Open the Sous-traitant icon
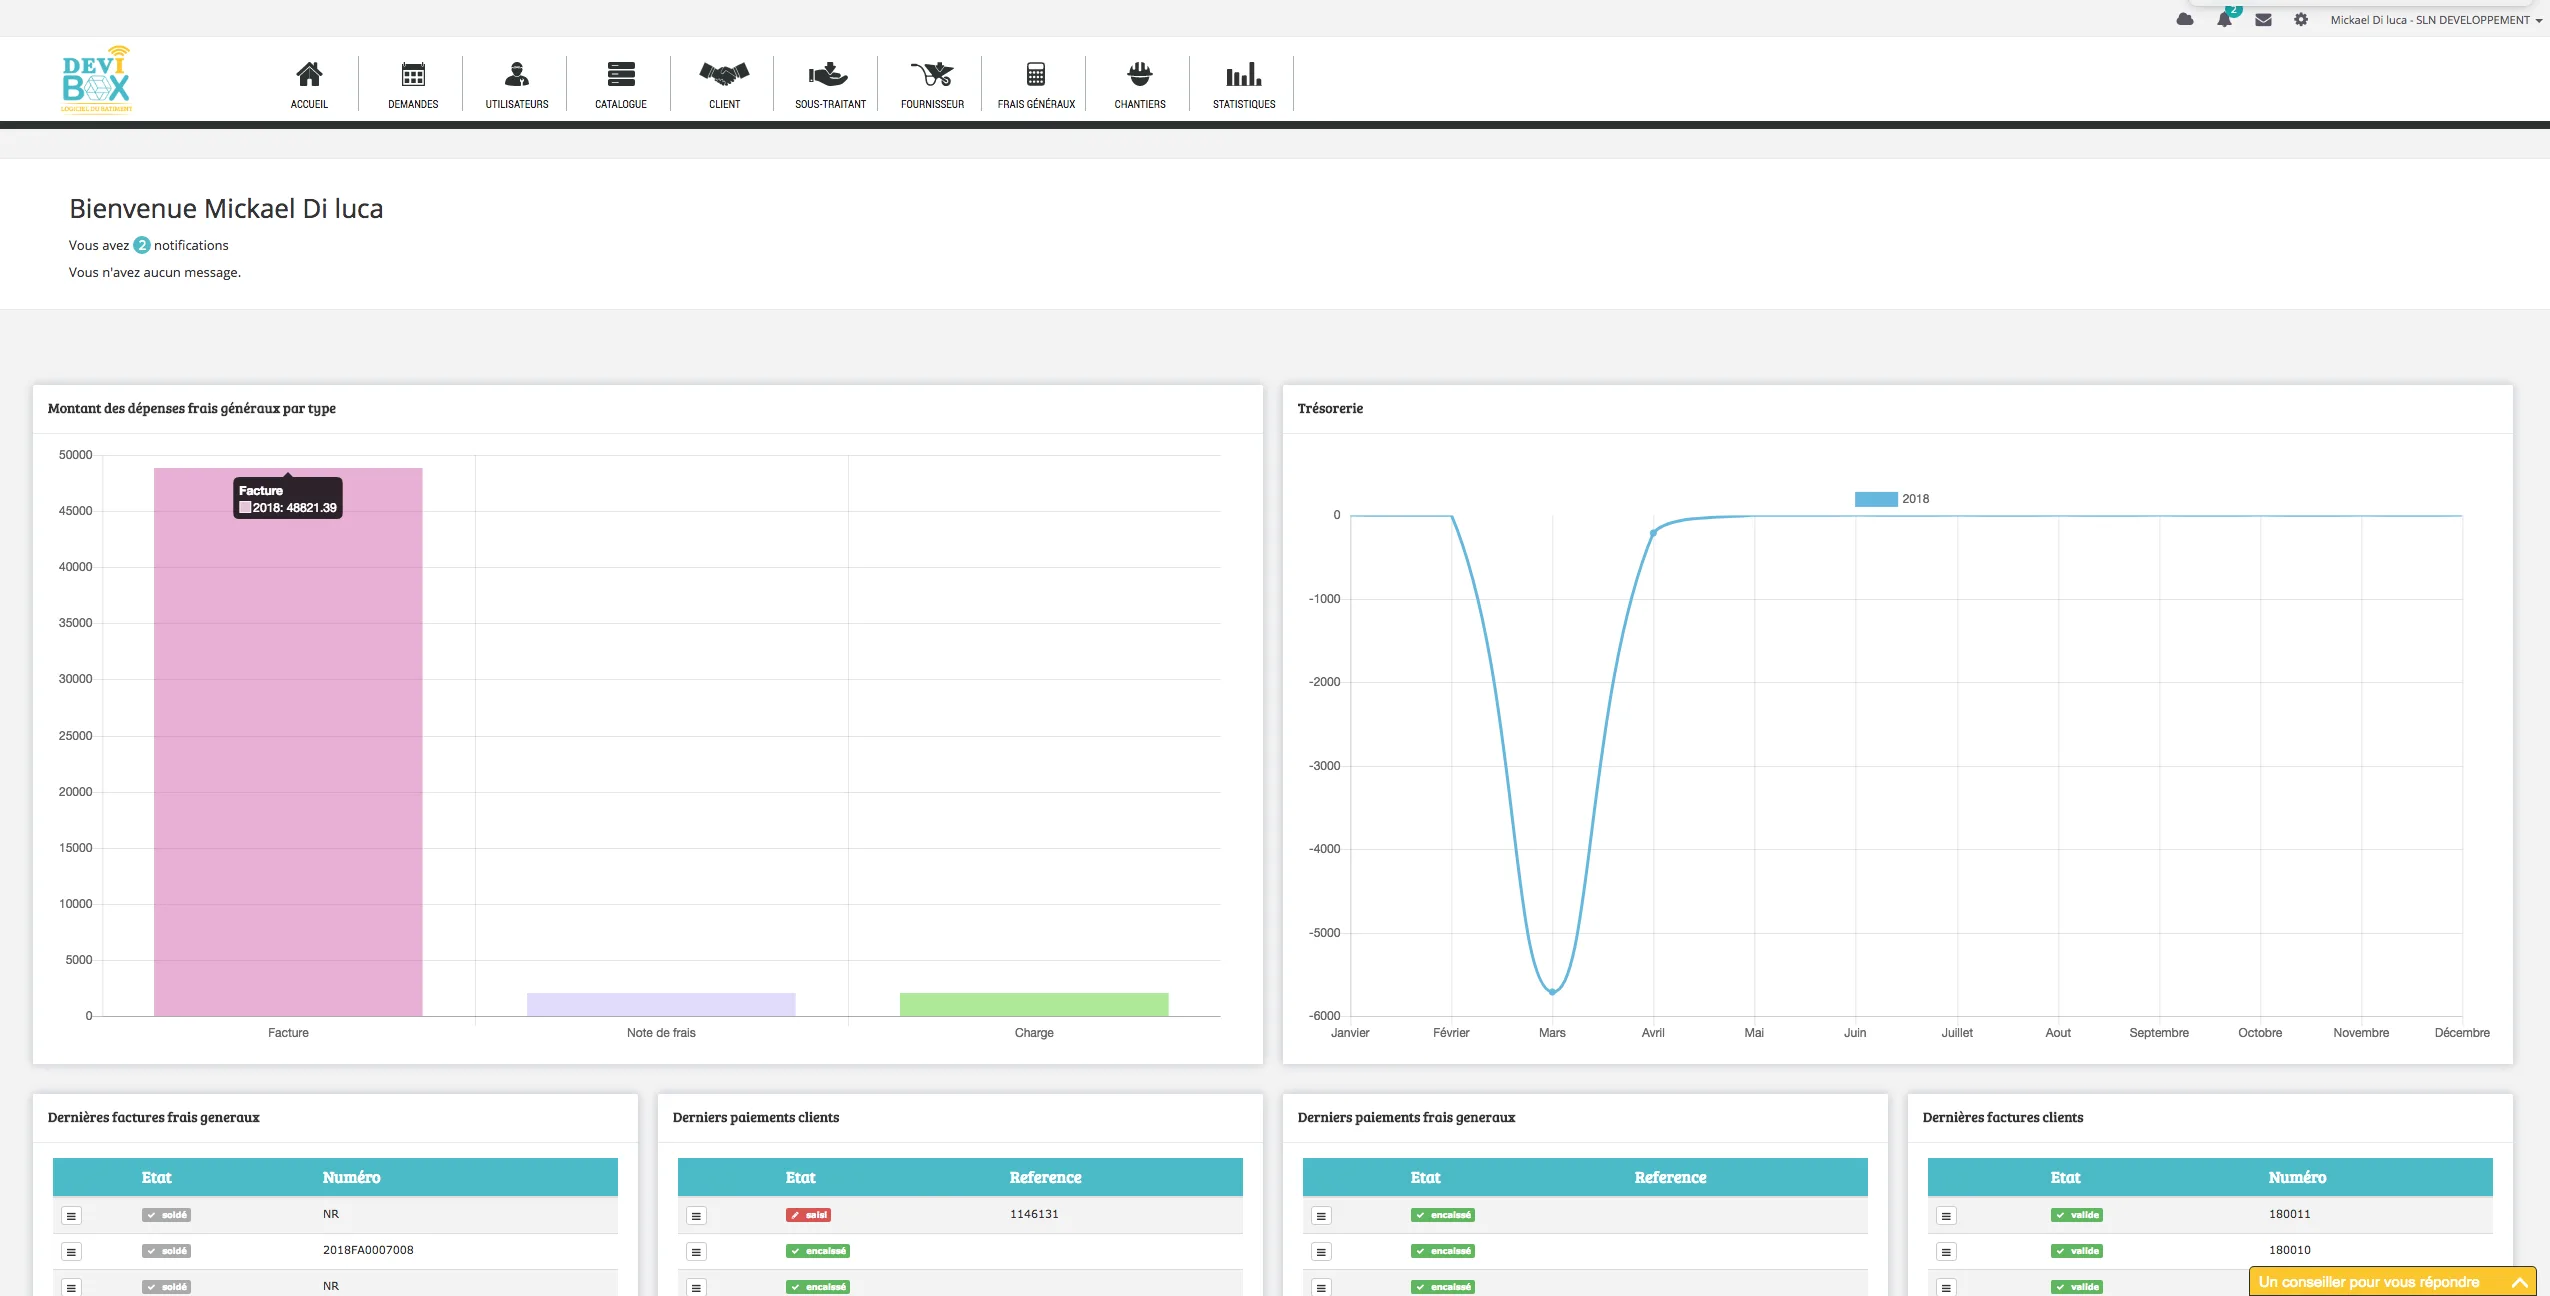The height and width of the screenshot is (1296, 2550). pos(828,74)
